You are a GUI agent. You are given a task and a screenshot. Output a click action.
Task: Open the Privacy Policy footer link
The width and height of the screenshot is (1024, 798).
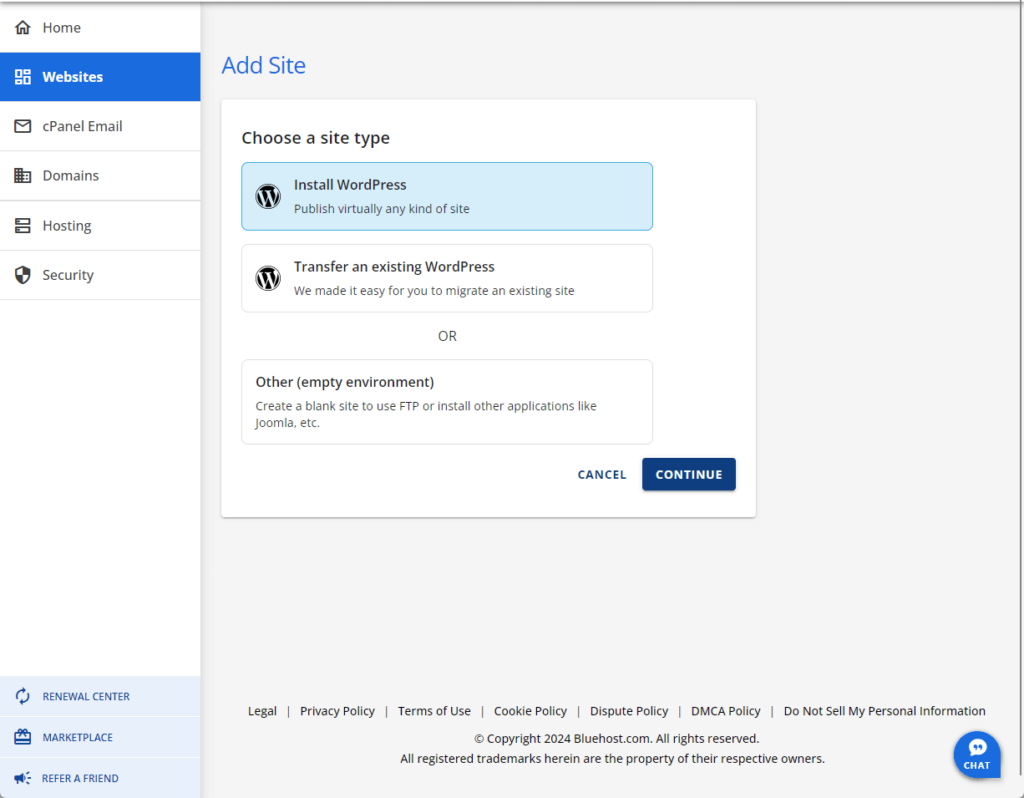337,710
